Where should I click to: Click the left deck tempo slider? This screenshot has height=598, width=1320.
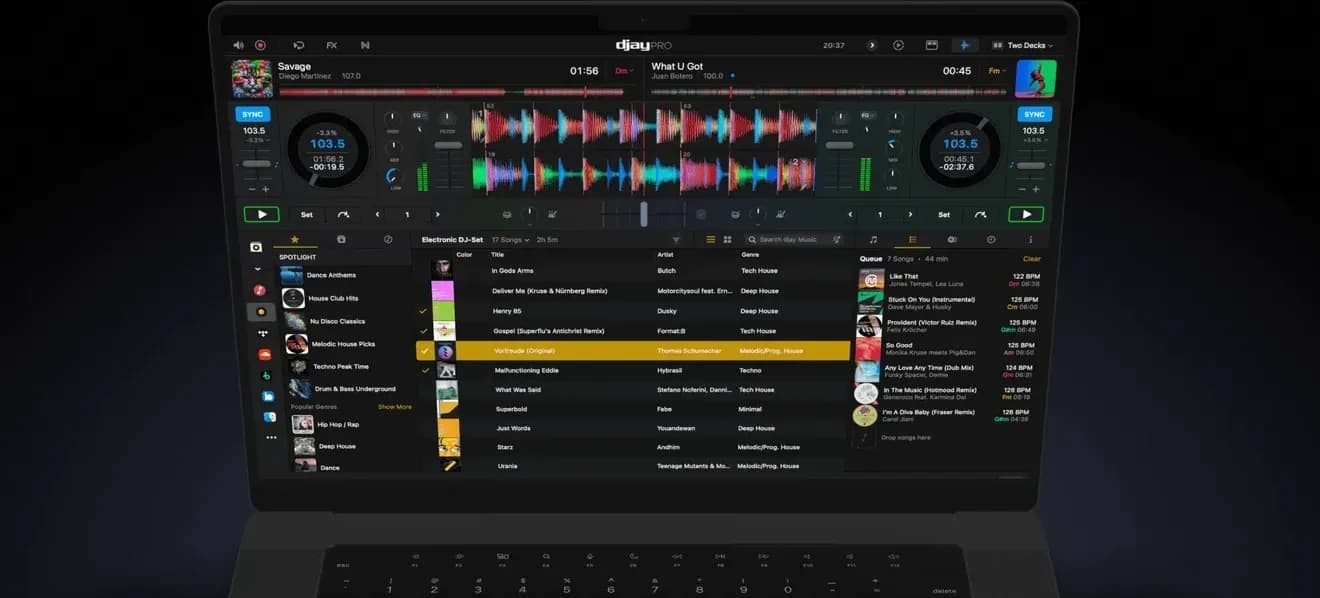coord(256,163)
